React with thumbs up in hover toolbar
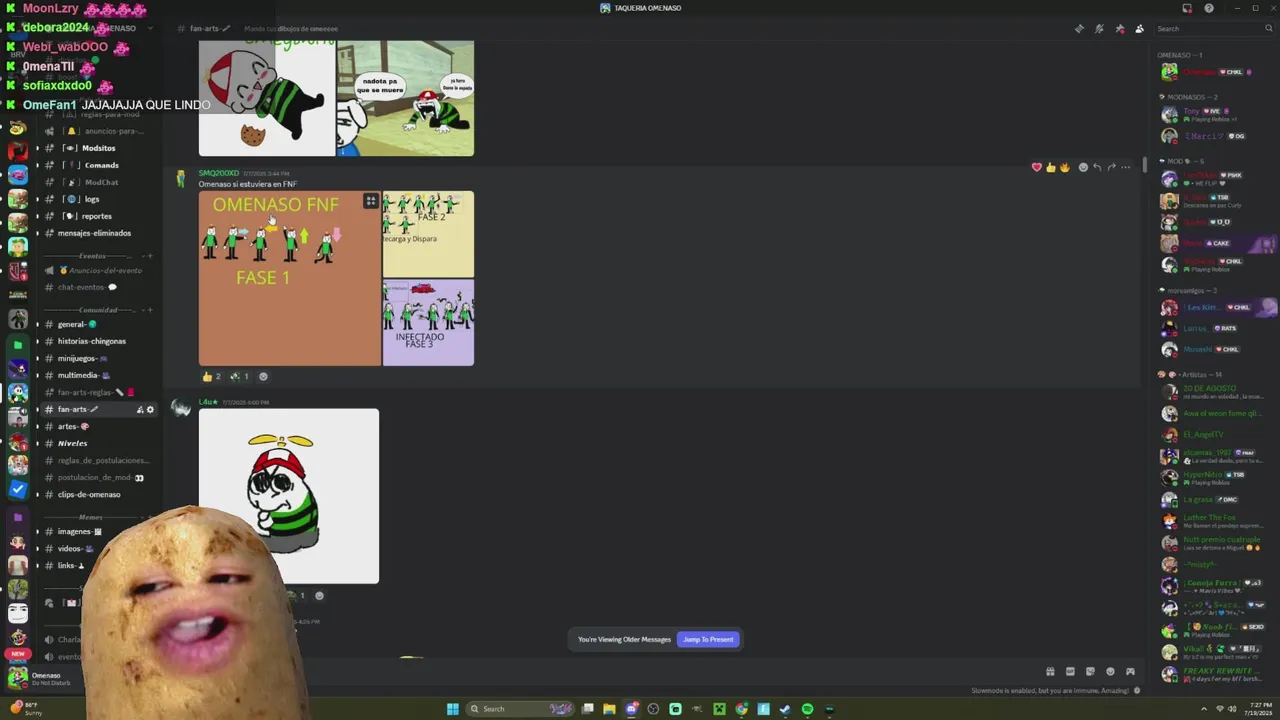The image size is (1280, 720). pyautogui.click(x=1051, y=167)
